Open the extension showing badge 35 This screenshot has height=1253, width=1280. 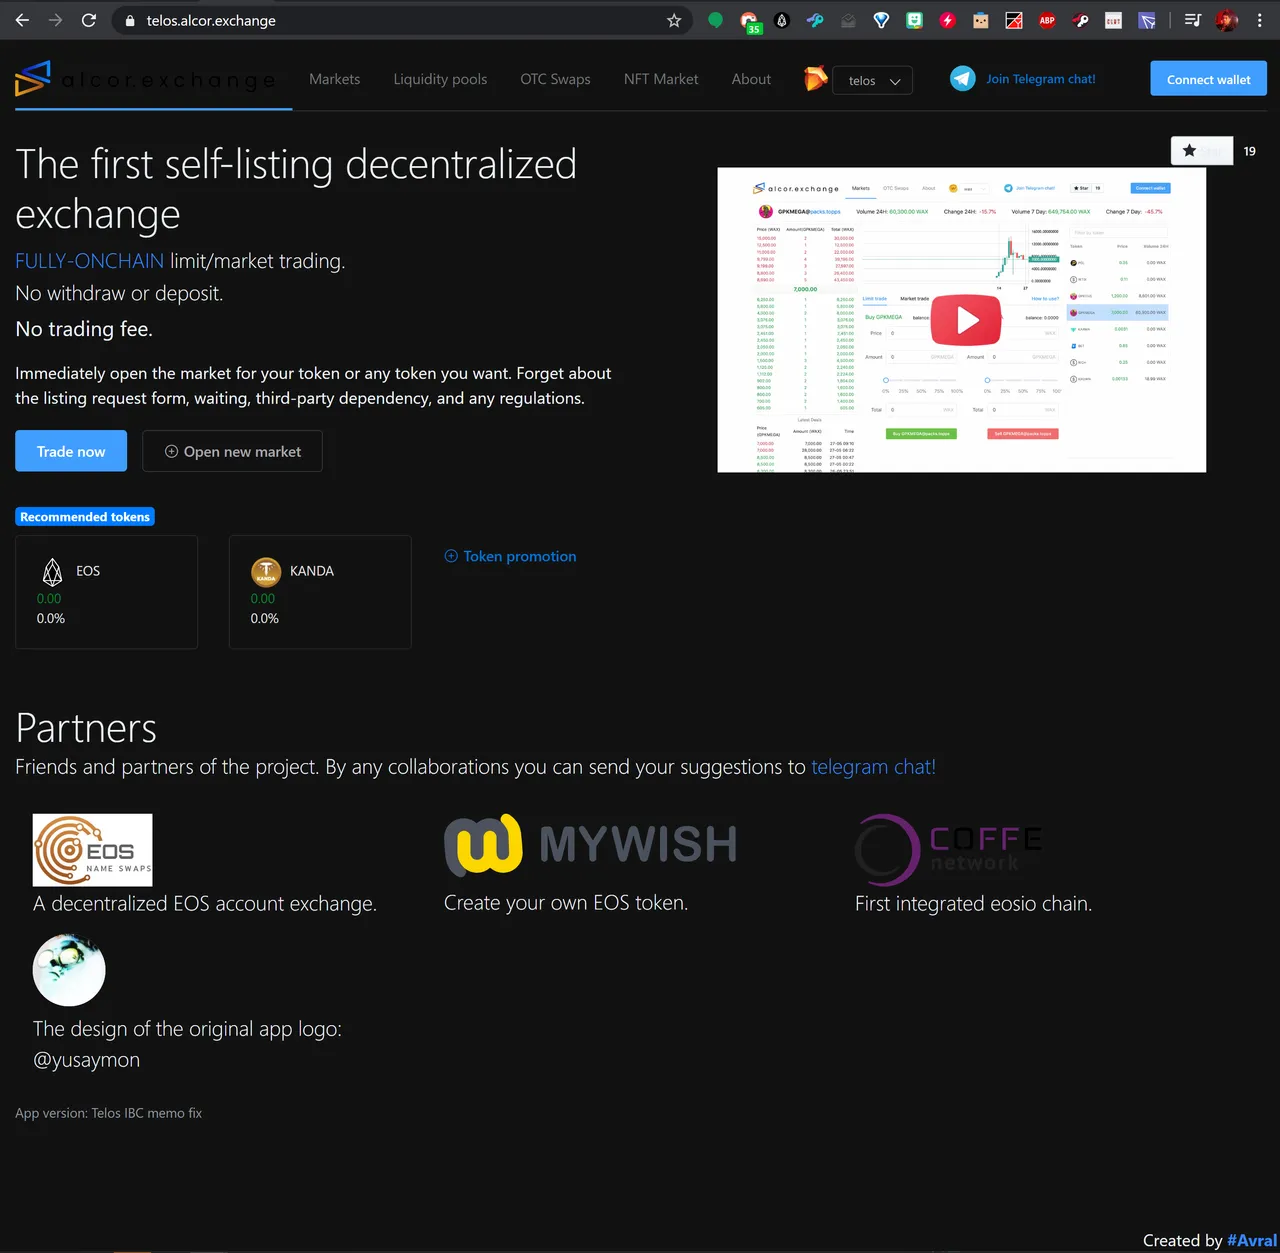(x=749, y=21)
